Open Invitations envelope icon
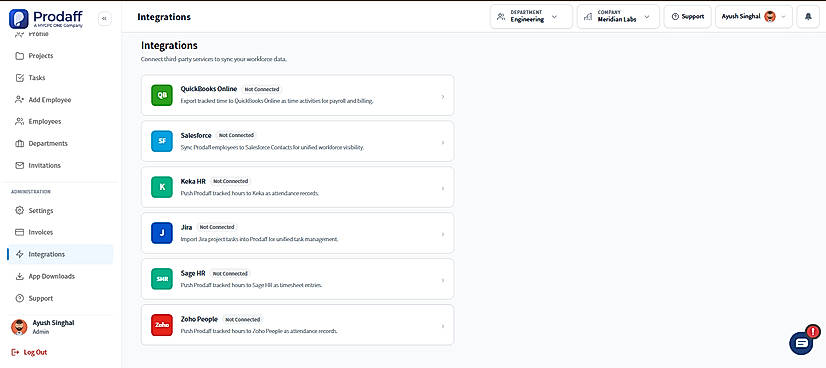Image resolution: width=826 pixels, height=368 pixels. tap(19, 165)
